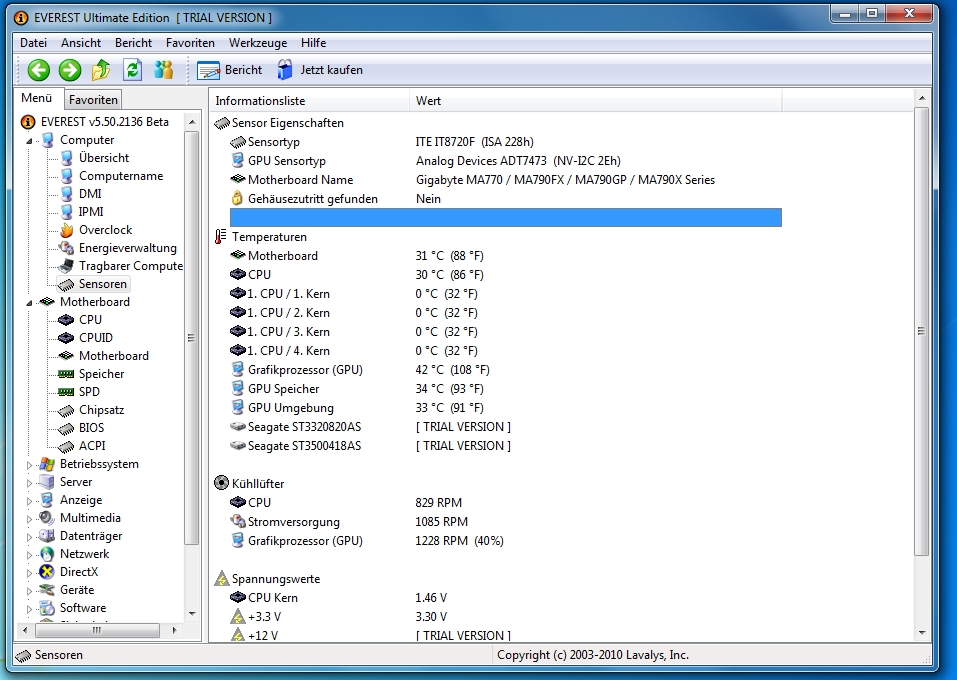
Task: Click the SPD memory icon
Action: (x=66, y=392)
